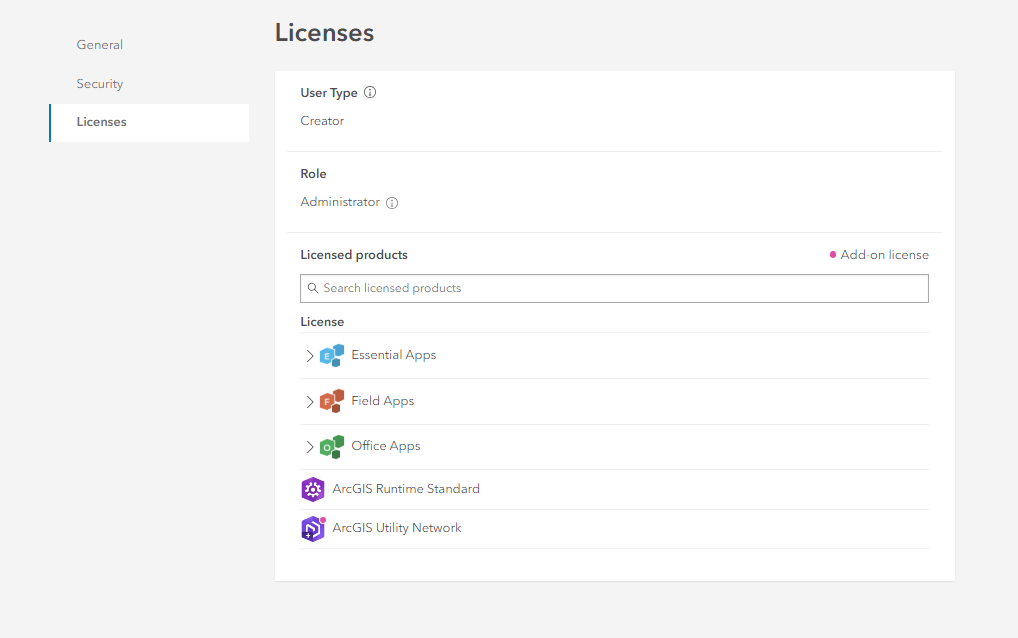Click the search licensed products field
This screenshot has width=1018, height=638.
point(614,288)
